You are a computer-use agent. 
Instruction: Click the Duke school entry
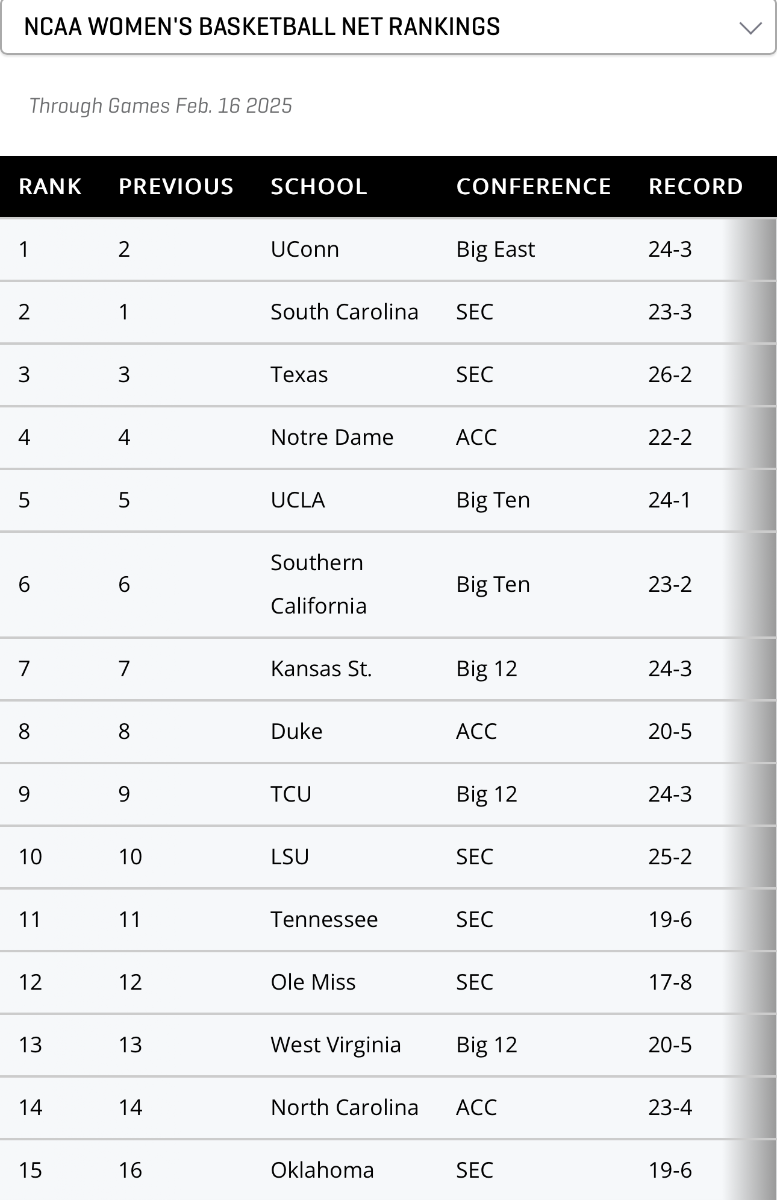coord(296,732)
